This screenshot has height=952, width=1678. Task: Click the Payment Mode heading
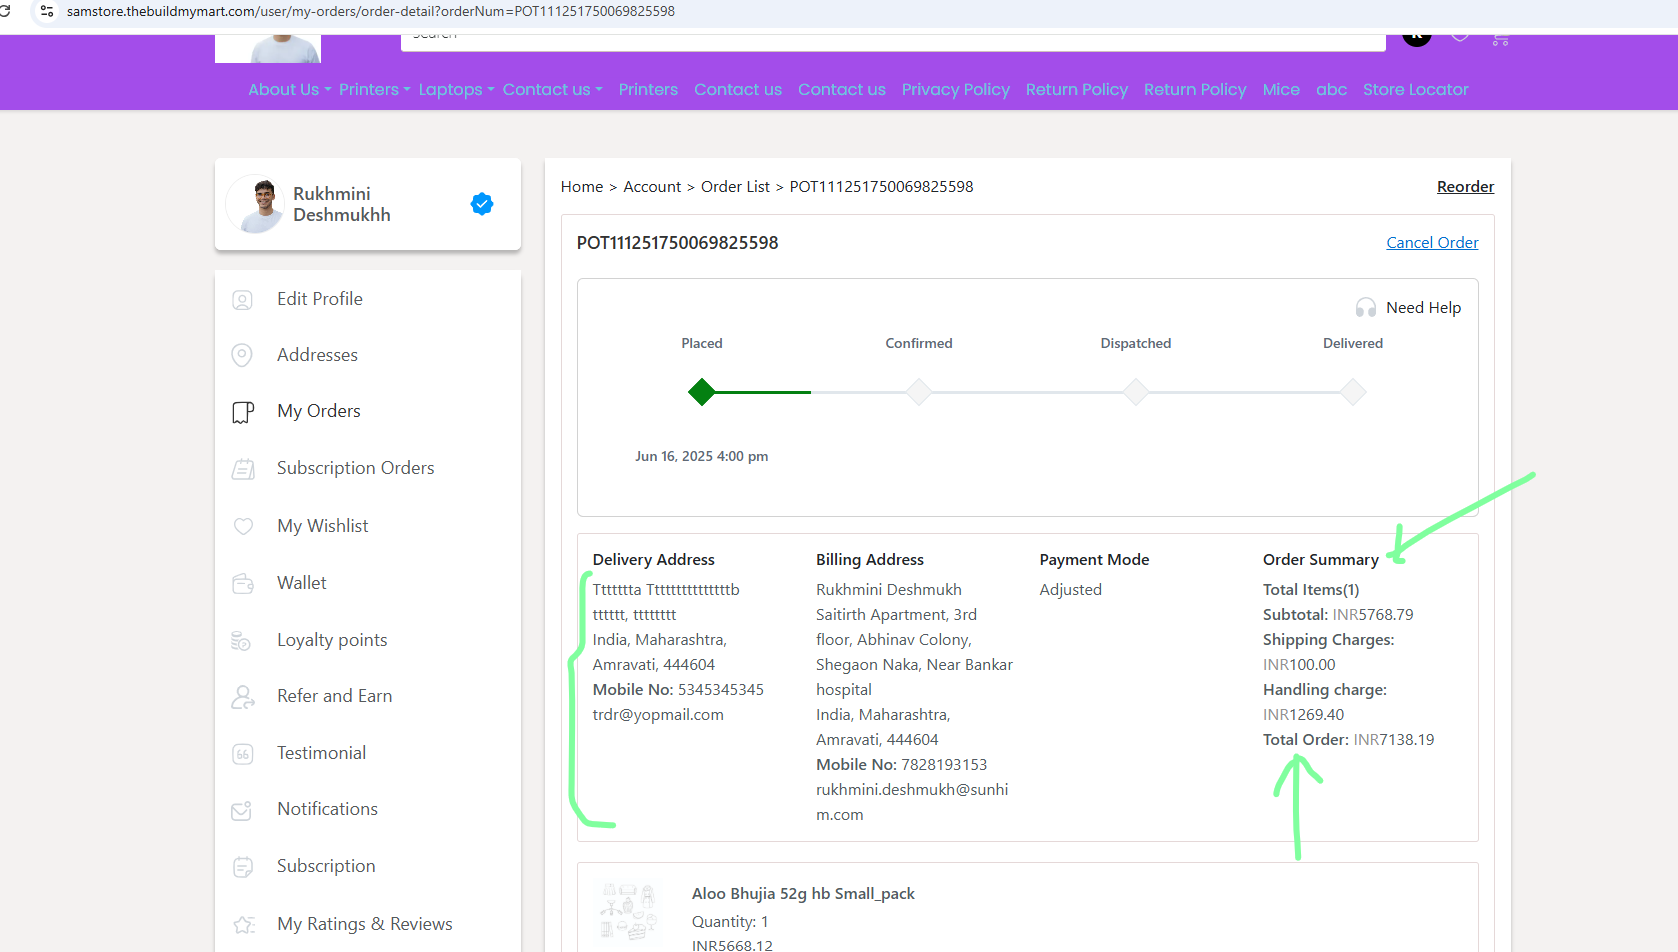pos(1095,560)
